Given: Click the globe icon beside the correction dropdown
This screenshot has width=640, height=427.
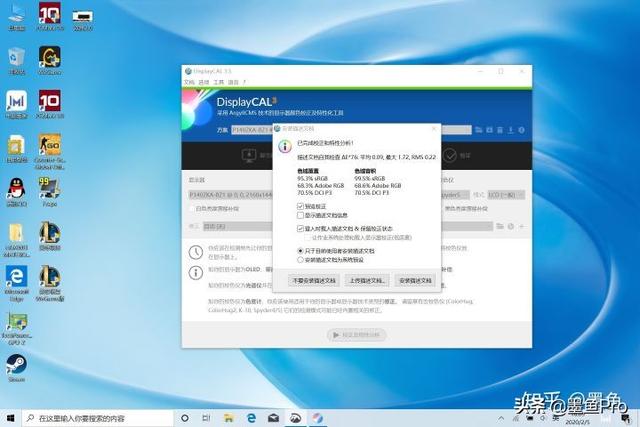Looking at the screenshot, I should (x=511, y=226).
